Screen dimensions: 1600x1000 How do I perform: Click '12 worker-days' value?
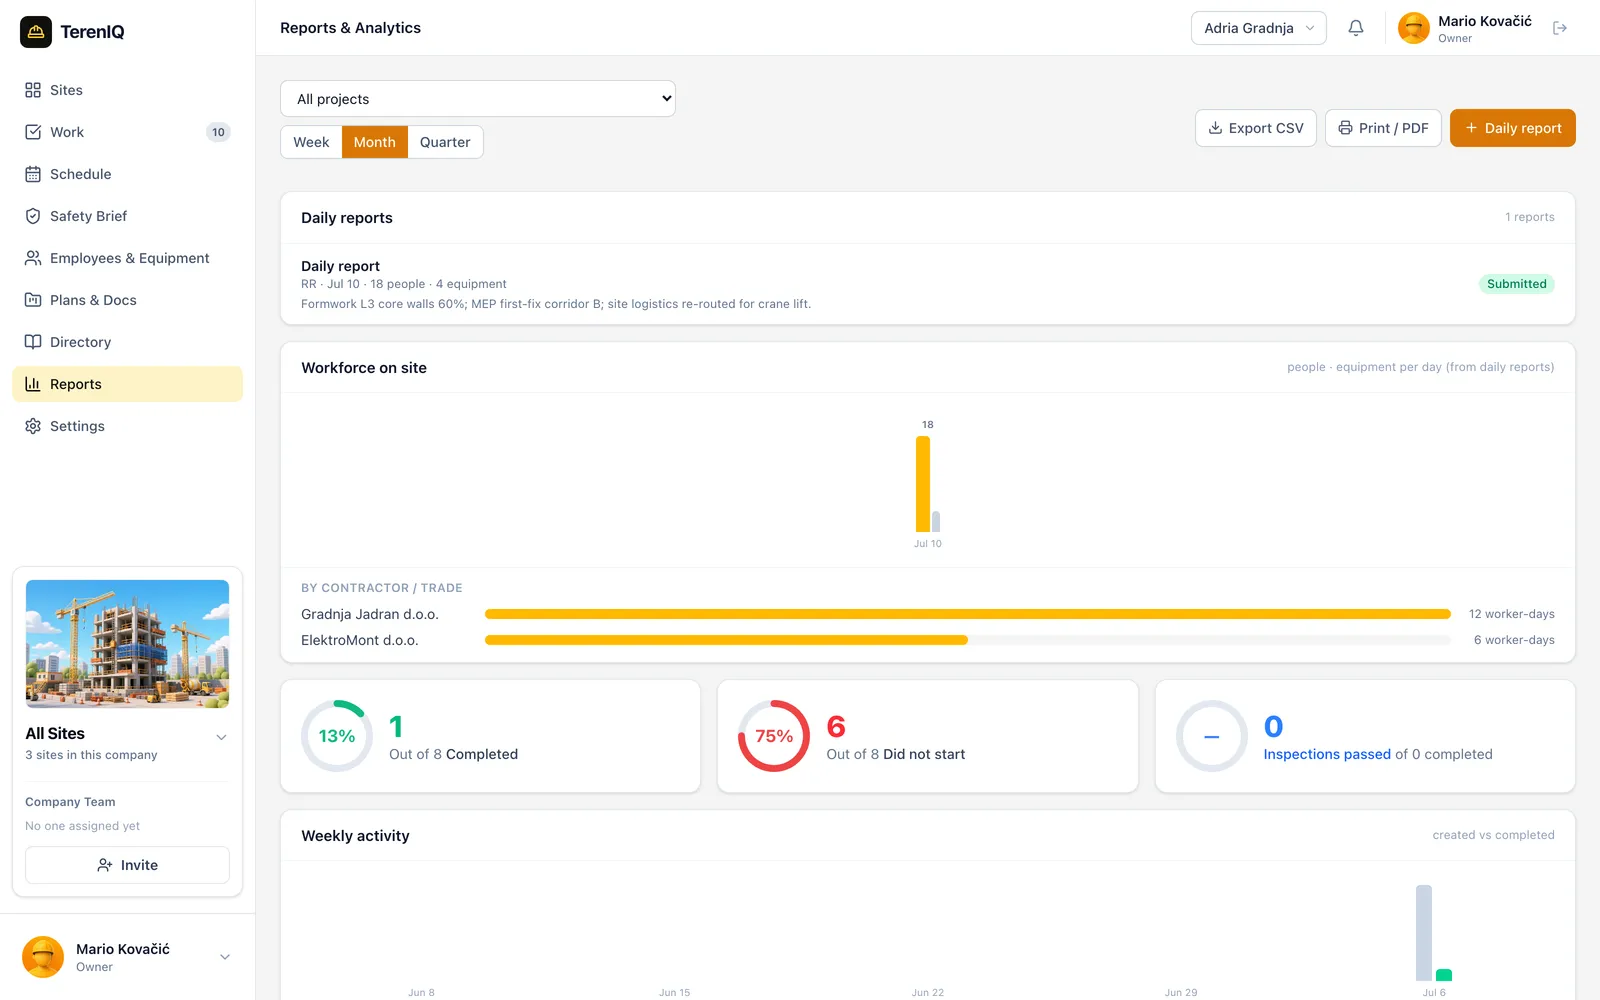click(x=1511, y=614)
